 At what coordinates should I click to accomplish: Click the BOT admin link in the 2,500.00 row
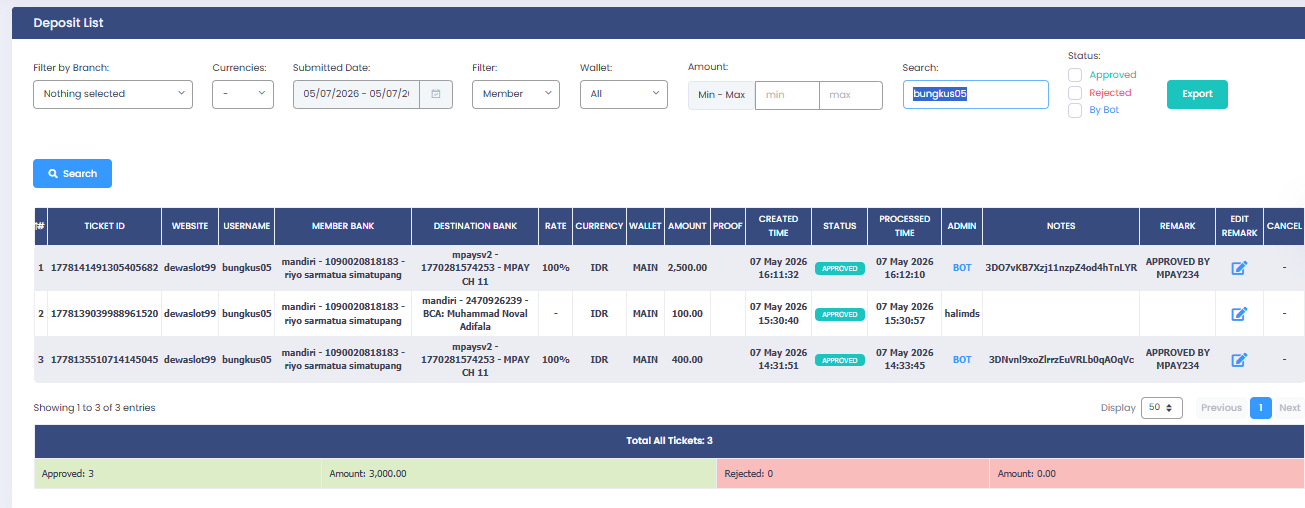click(962, 268)
